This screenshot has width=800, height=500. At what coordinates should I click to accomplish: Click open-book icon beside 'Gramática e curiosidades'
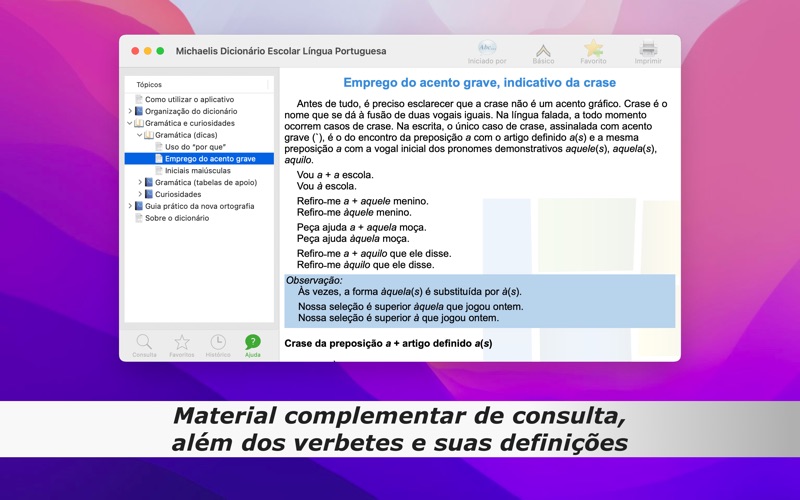click(x=139, y=123)
